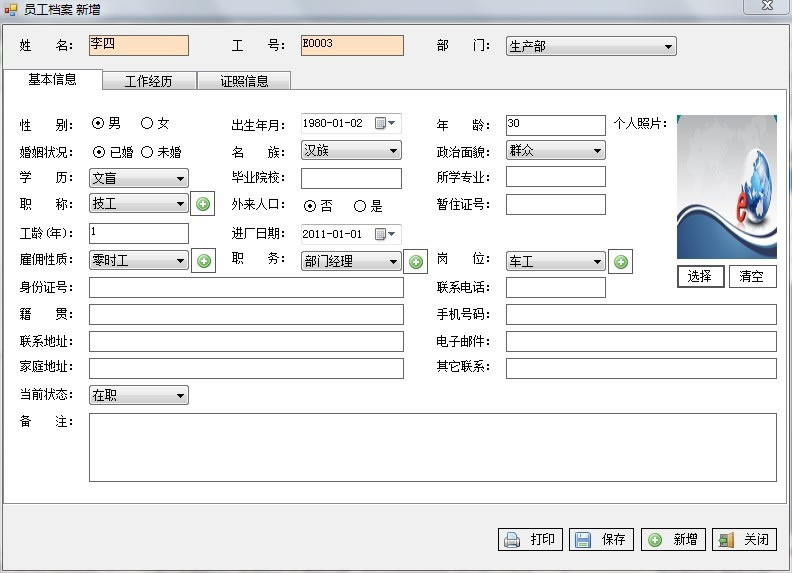Click the 进厂日期 date value 2011-01-01
The width and height of the screenshot is (792, 573).
(x=332, y=234)
